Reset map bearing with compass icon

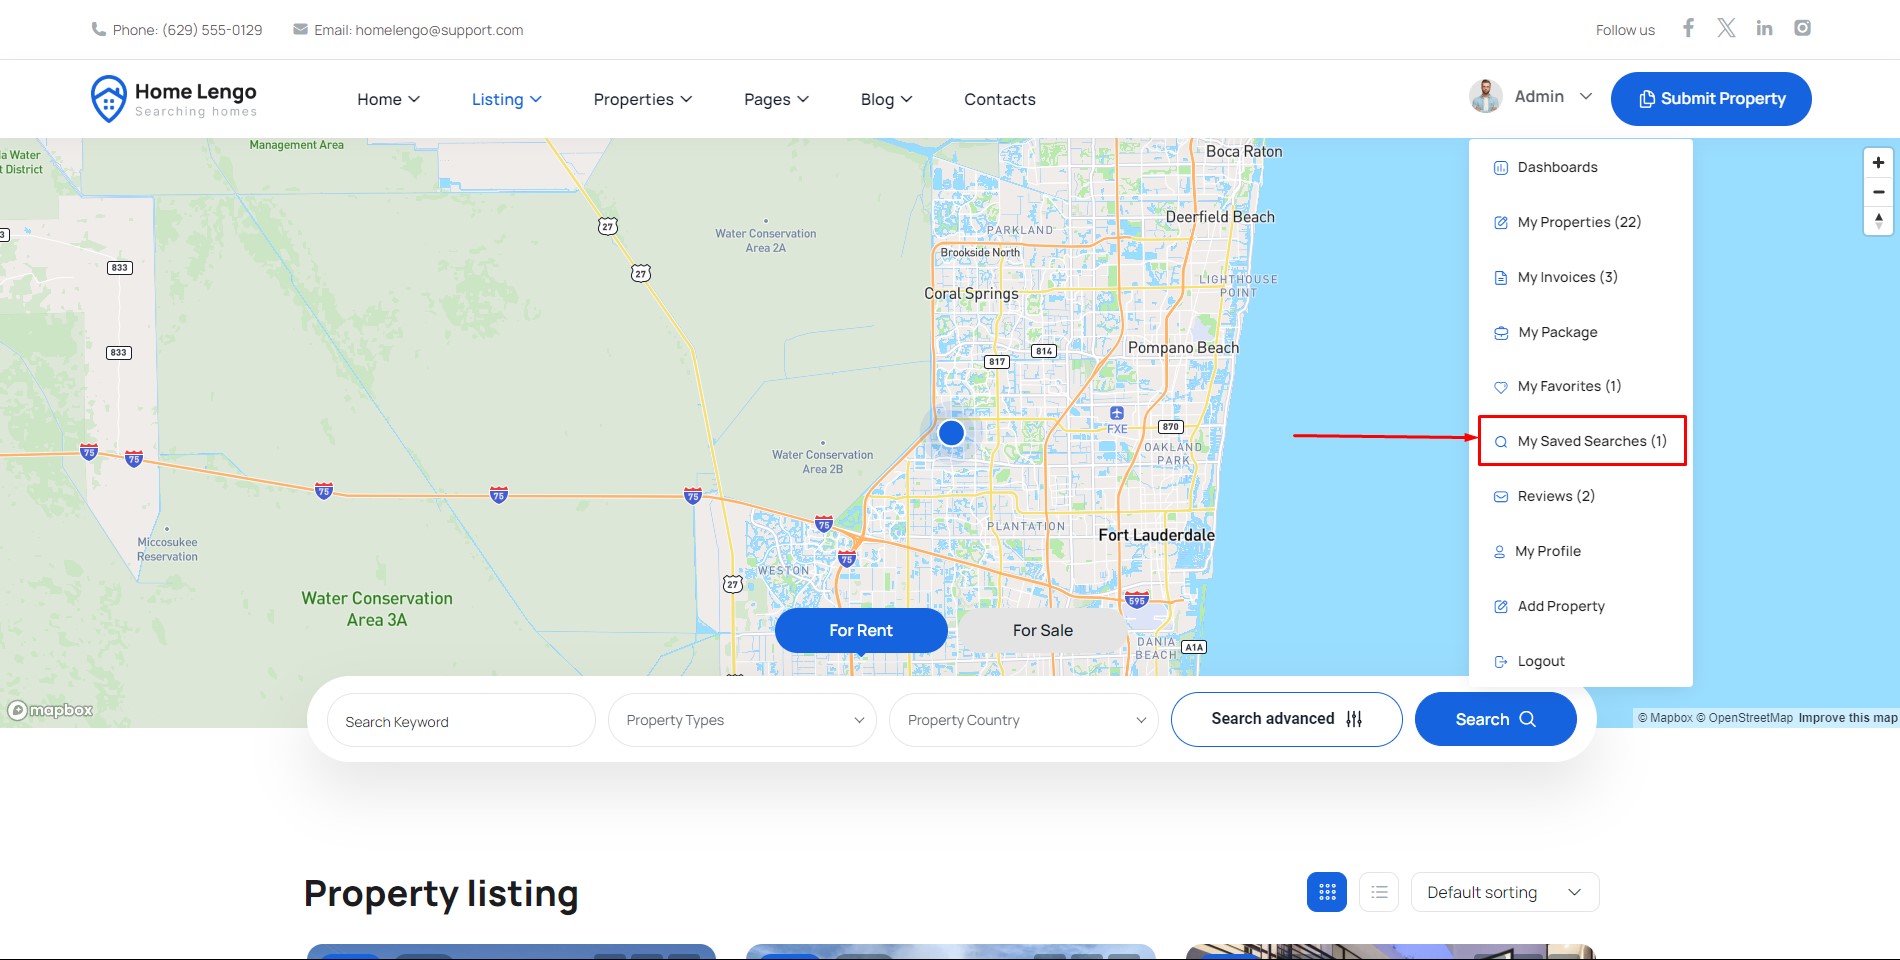1878,221
